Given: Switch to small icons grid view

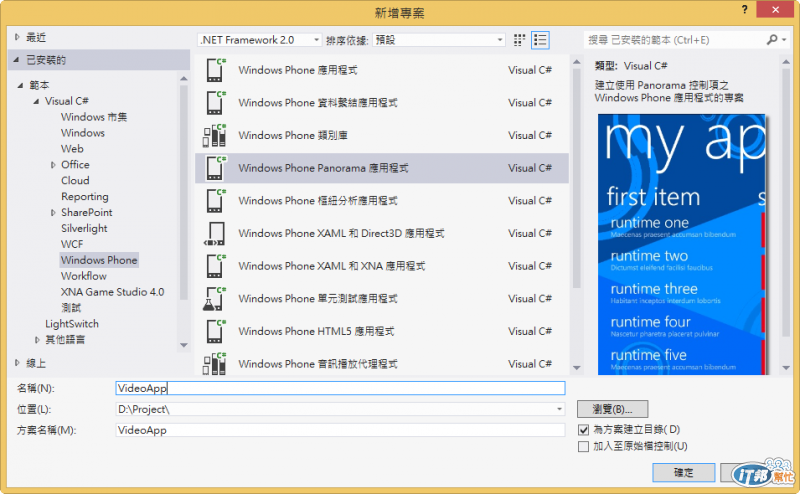Looking at the screenshot, I should coord(519,40).
